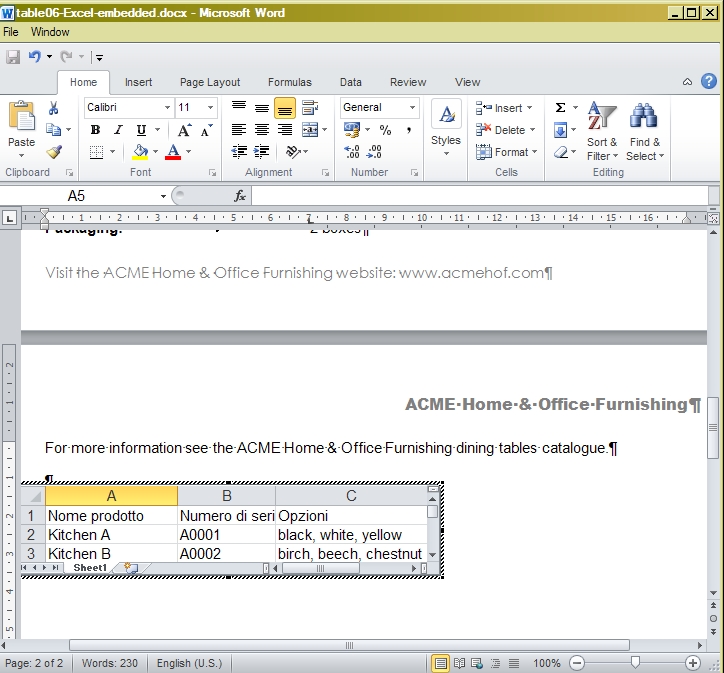The height and width of the screenshot is (673, 724).
Task: Switch to the Review tab
Action: coord(408,82)
